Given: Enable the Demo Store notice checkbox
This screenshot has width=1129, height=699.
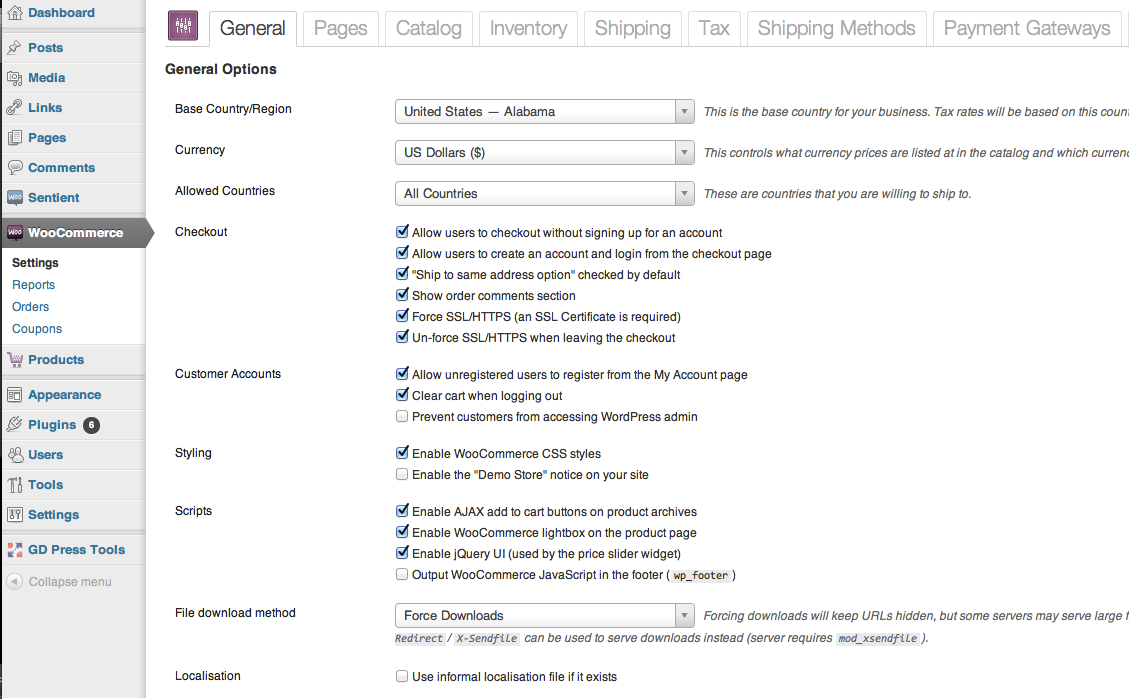Looking at the screenshot, I should coord(402,474).
